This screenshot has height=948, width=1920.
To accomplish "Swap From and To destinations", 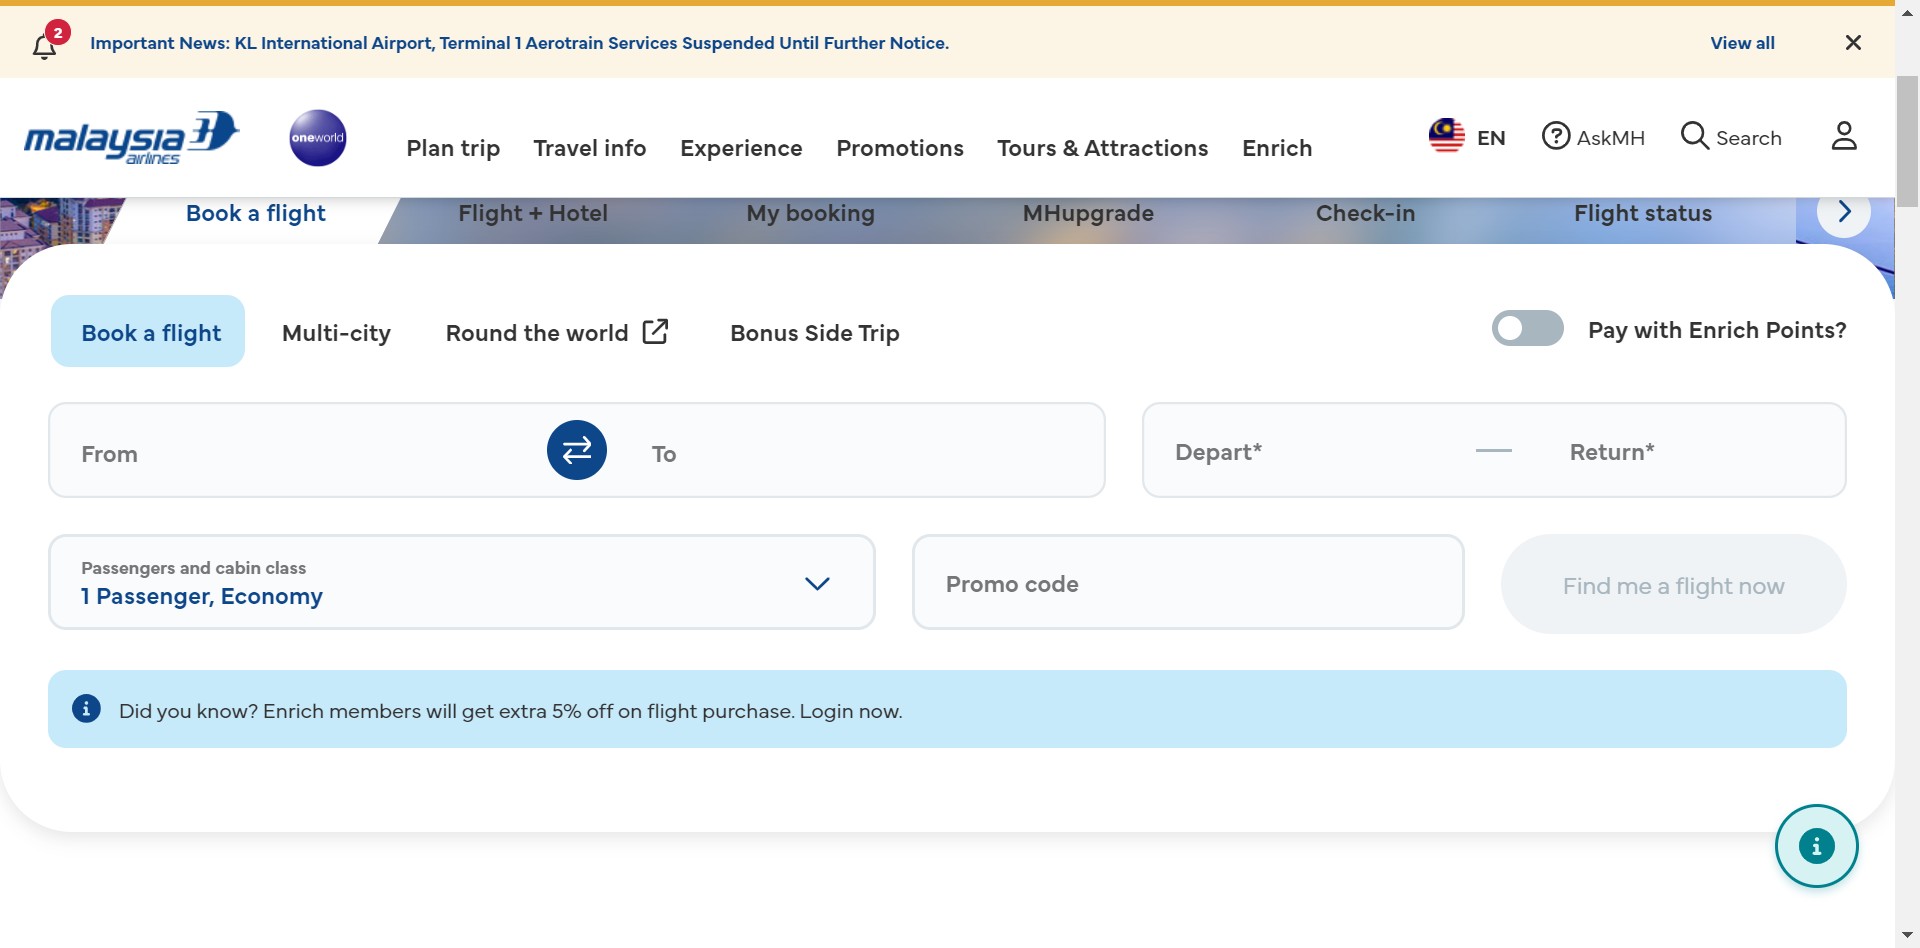I will [577, 451].
